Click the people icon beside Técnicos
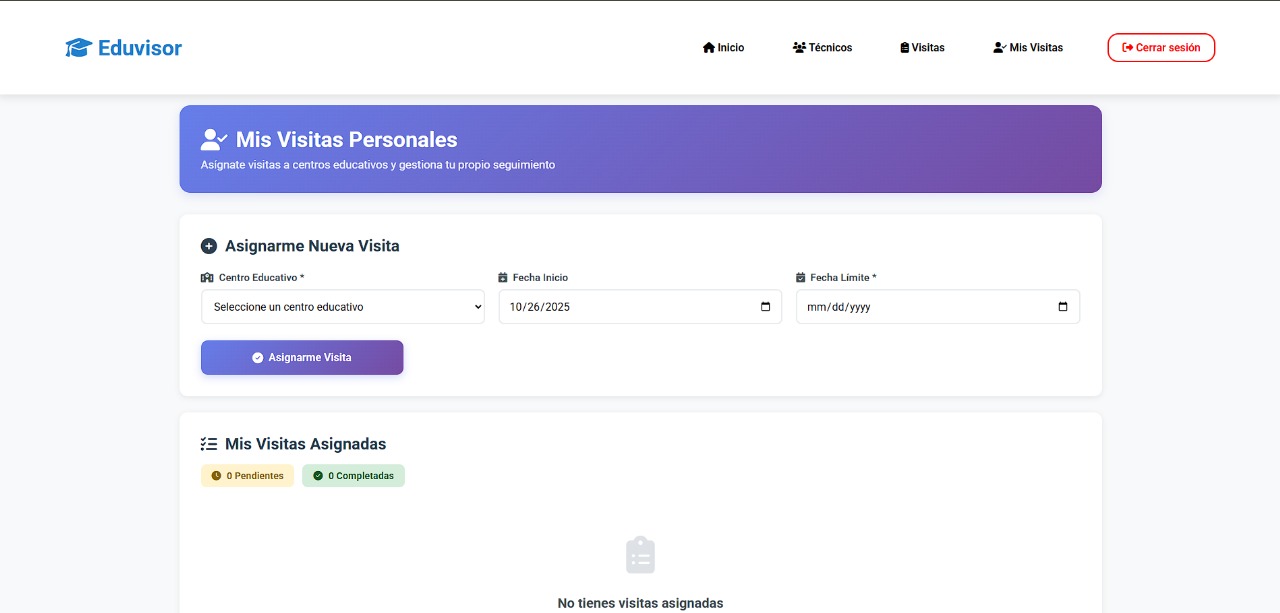This screenshot has height=613, width=1280. (799, 48)
